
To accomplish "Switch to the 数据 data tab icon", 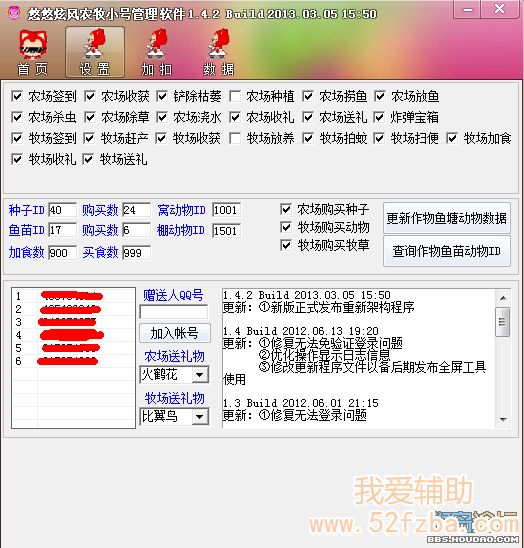I will pos(219,52).
